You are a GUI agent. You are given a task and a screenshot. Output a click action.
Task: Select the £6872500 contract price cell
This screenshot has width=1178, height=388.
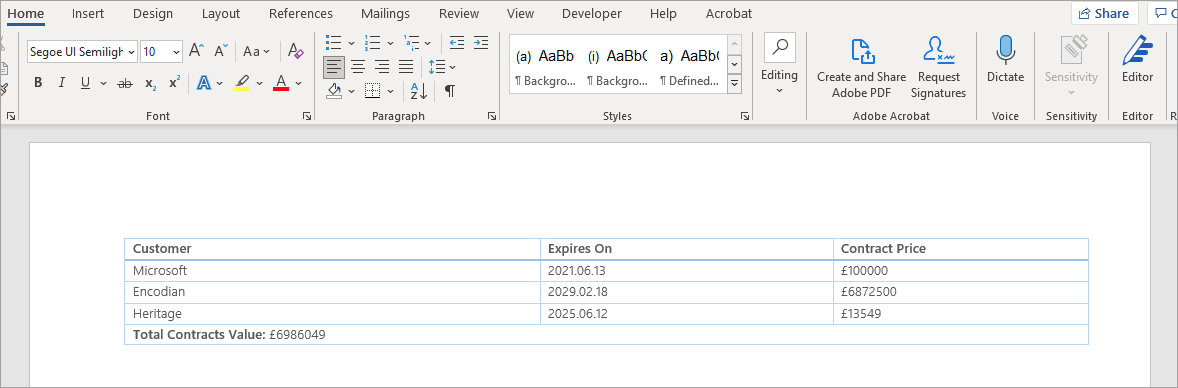[961, 292]
